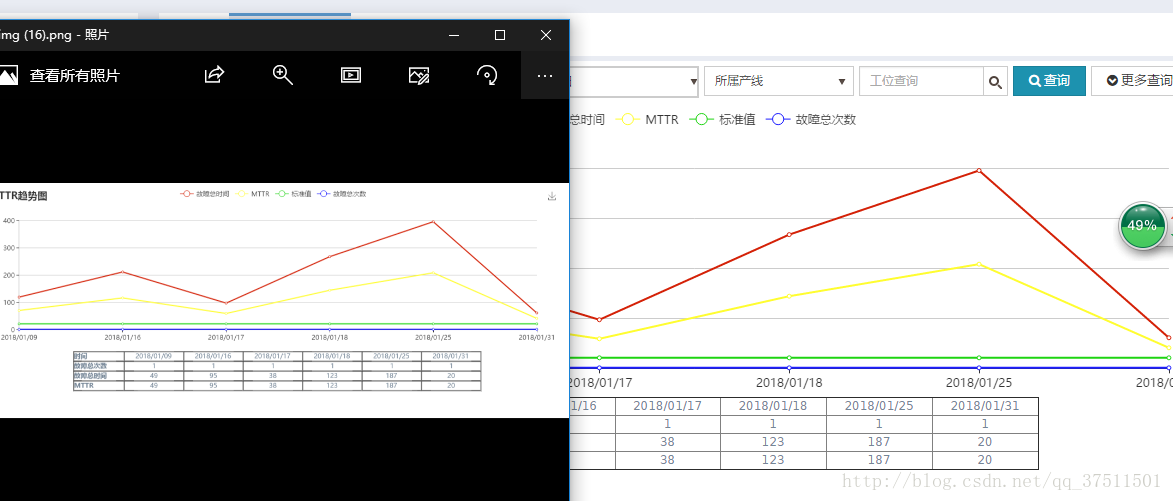Maximize the Photos window
1173x501 pixels.
pos(500,35)
